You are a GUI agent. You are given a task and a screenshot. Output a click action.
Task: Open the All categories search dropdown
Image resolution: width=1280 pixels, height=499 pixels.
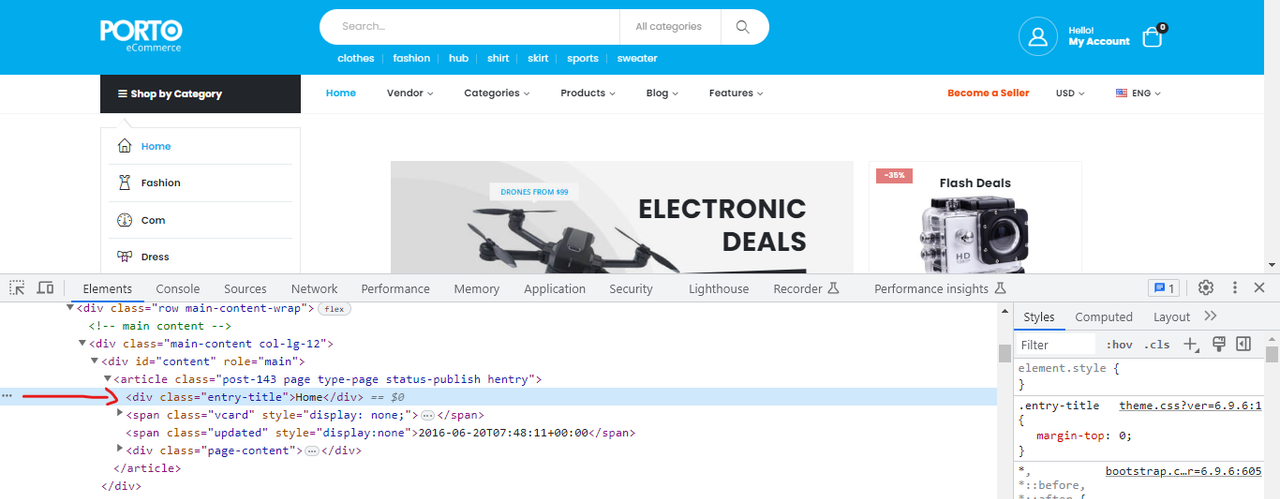[x=668, y=27]
